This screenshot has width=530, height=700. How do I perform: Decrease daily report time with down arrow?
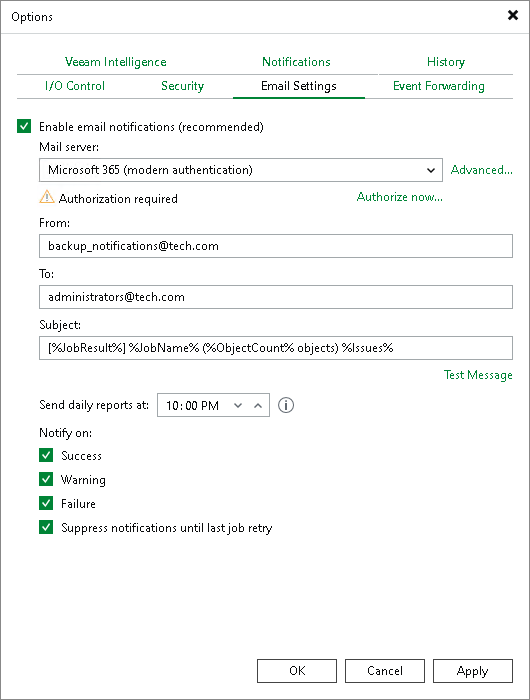tap(238, 405)
